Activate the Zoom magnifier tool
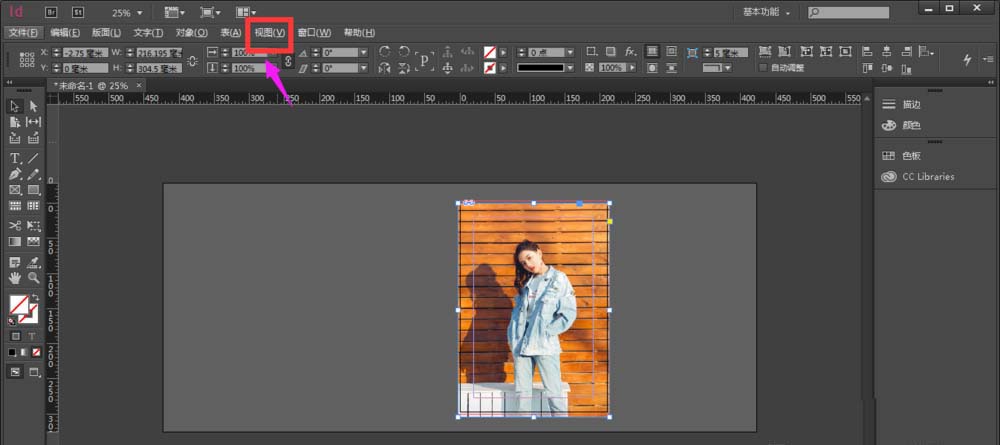The width and height of the screenshot is (1000, 445). click(34, 278)
